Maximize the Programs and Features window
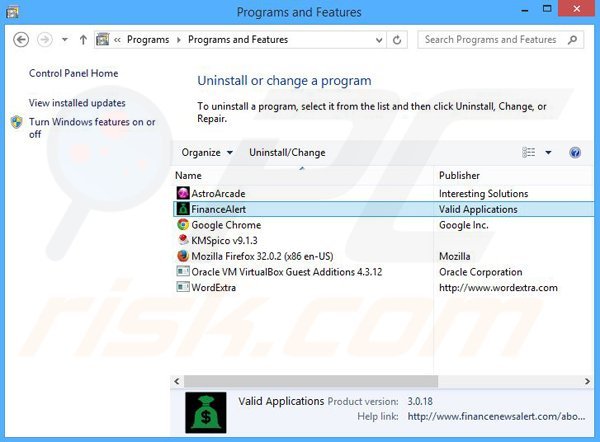This screenshot has width=600, height=442. (547, 9)
